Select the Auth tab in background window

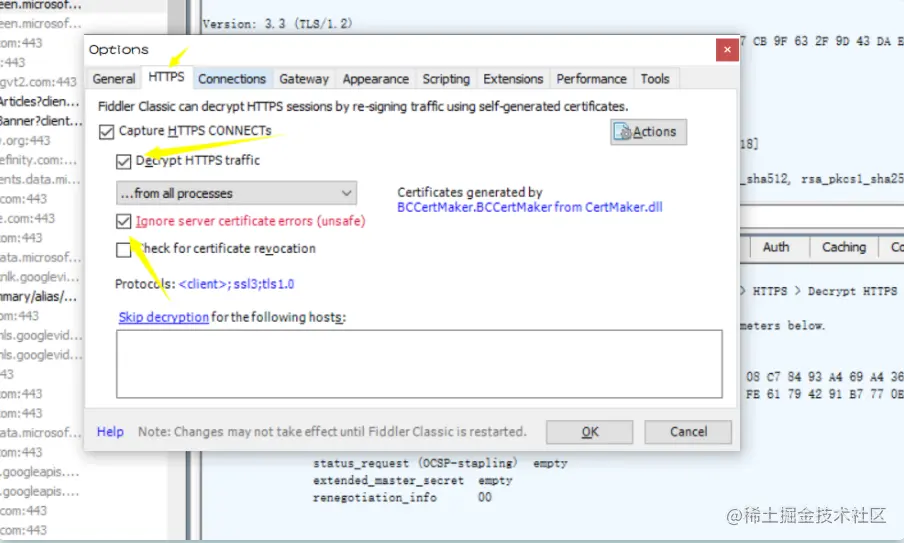[x=775, y=247]
